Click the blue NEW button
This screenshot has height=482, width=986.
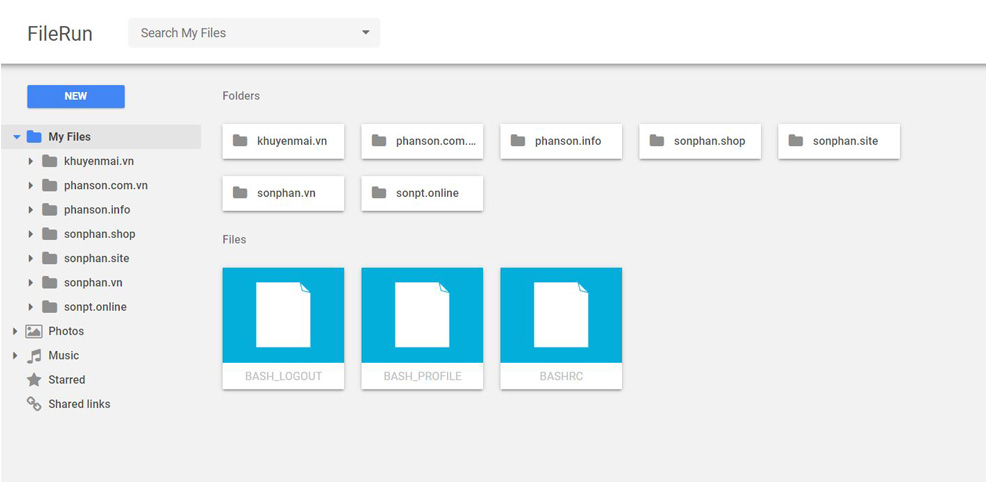pos(76,96)
